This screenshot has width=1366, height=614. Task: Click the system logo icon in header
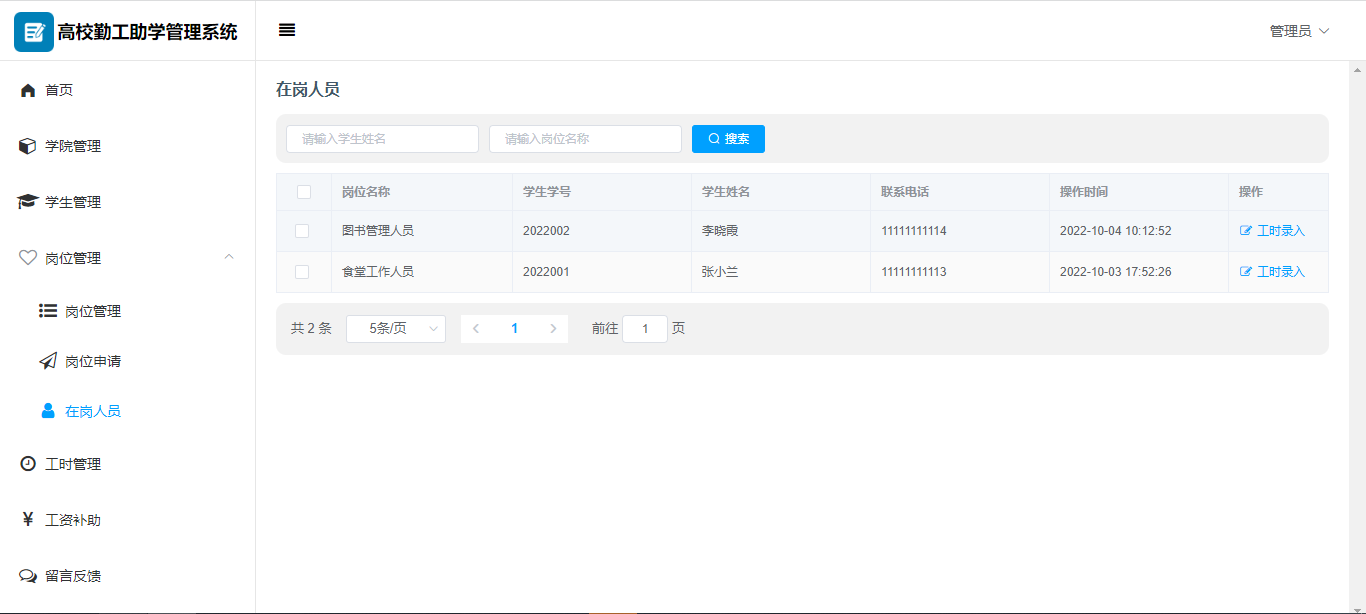coord(33,31)
